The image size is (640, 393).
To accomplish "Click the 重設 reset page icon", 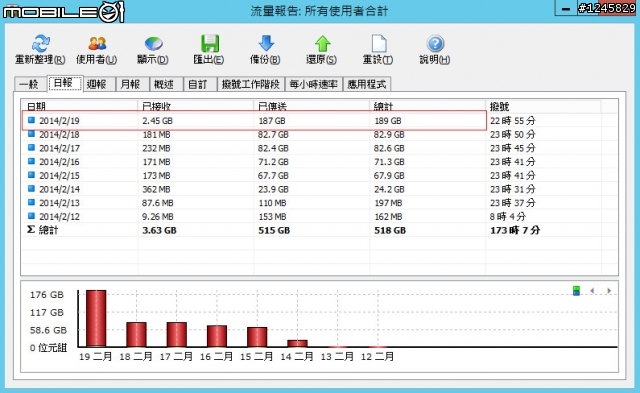I will 378,44.
